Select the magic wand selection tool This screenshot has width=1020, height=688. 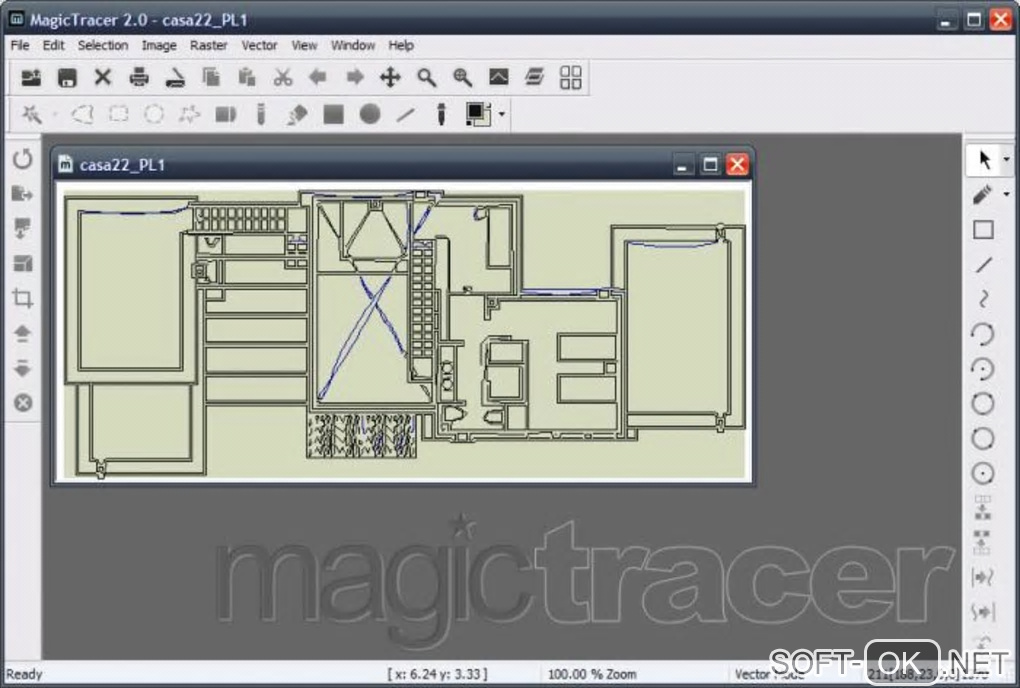pos(31,114)
